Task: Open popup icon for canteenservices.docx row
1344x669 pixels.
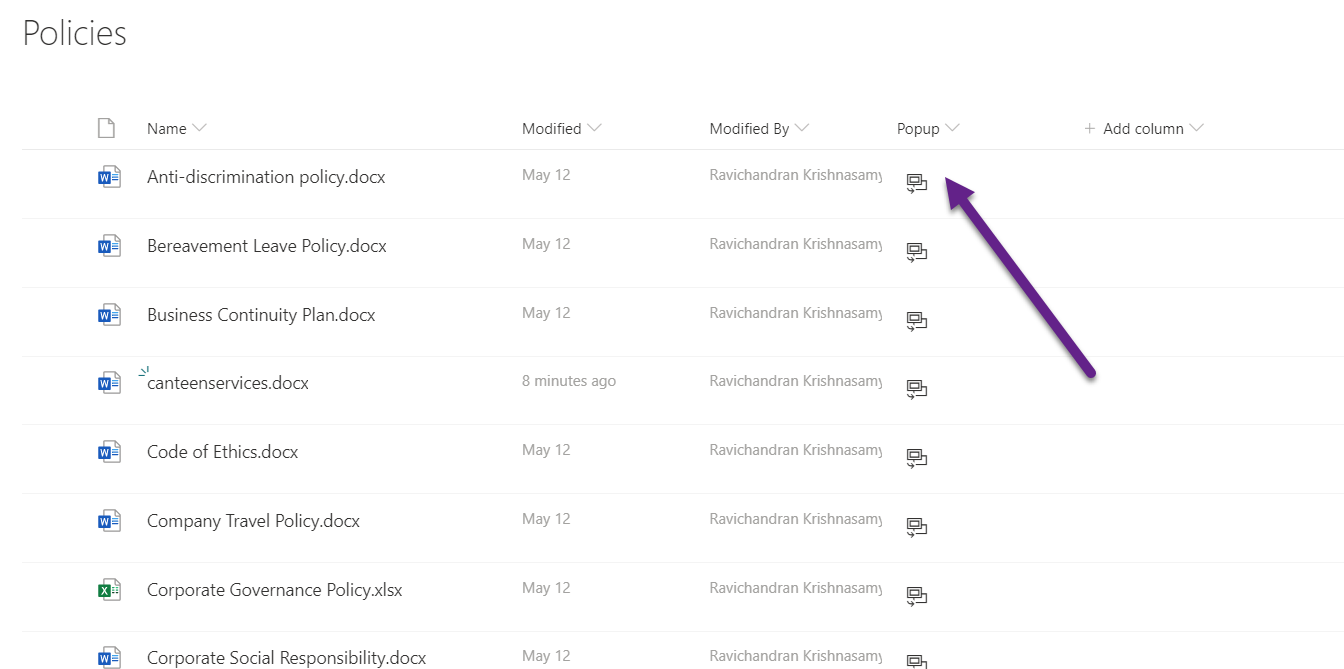Action: [x=916, y=389]
